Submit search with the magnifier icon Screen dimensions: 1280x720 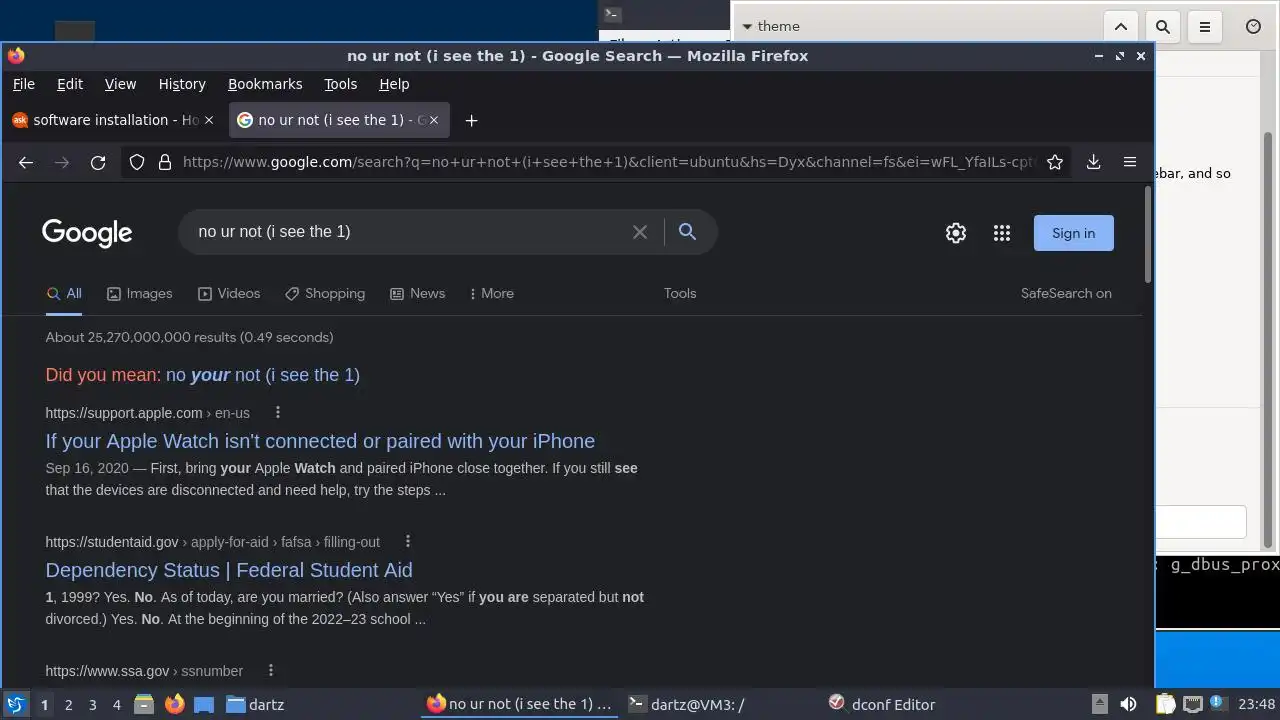pos(687,232)
